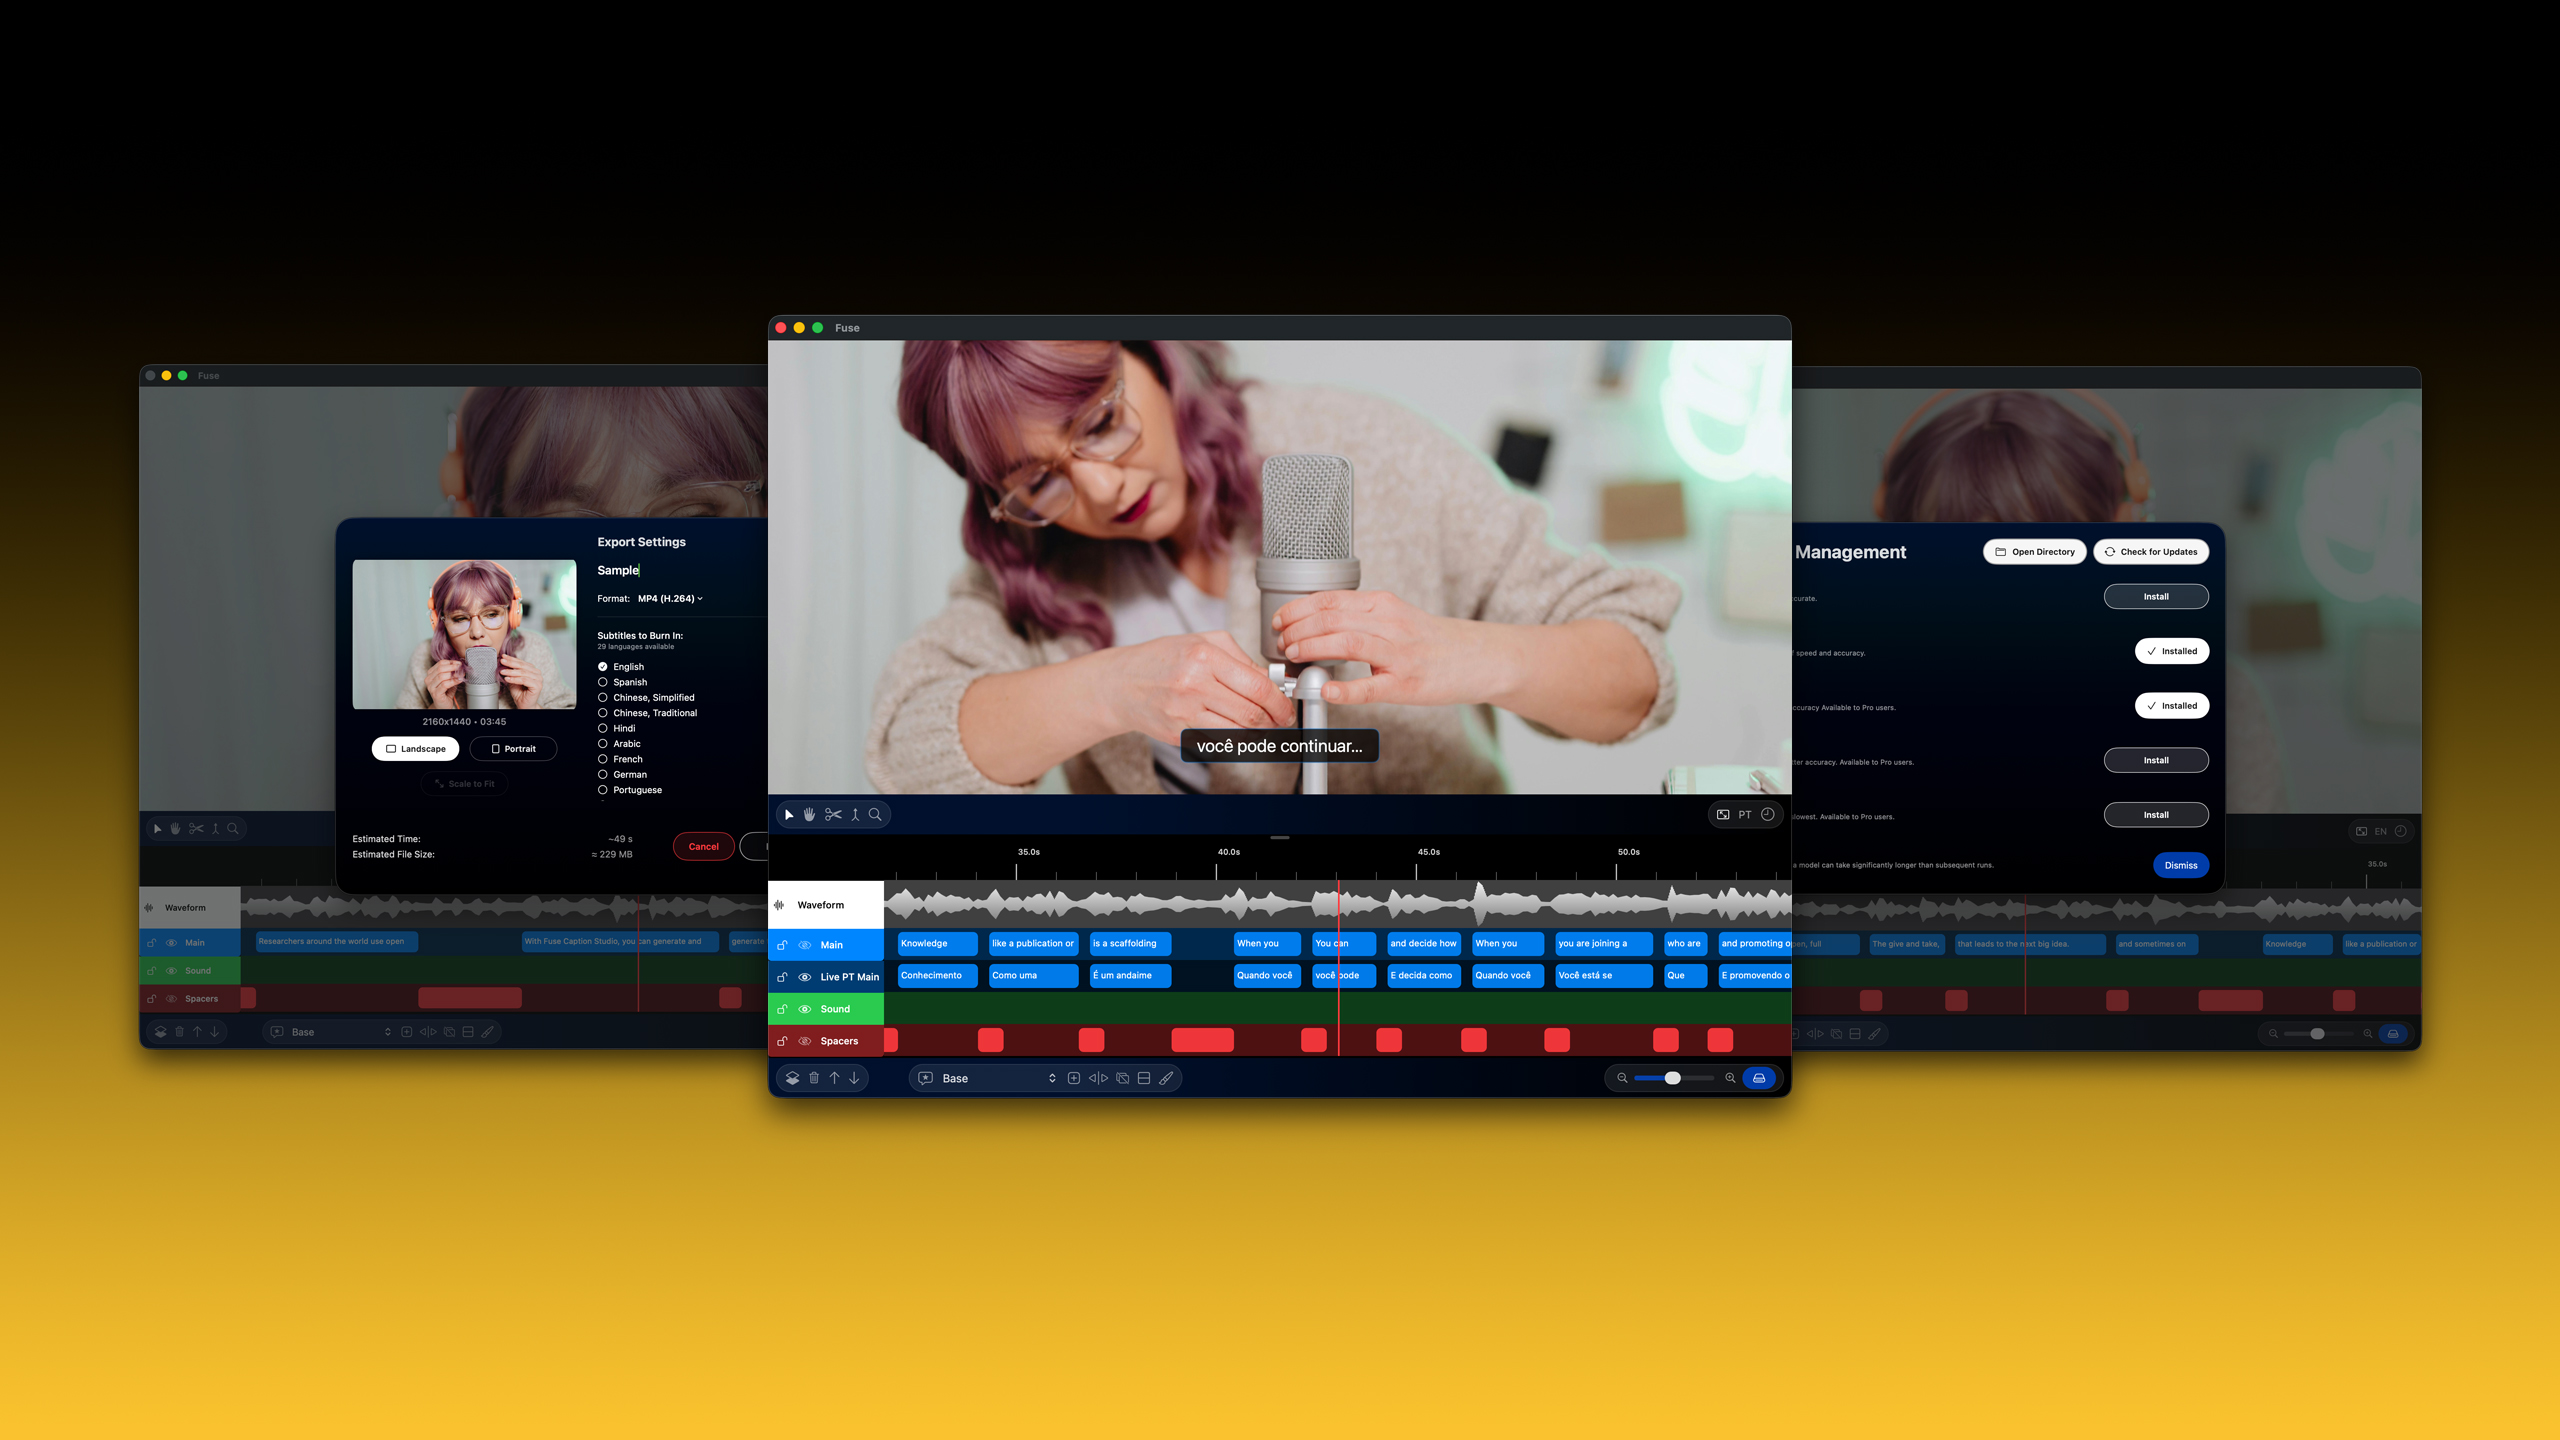Open the PT language selector
This screenshot has height=1440, width=2560.
click(1744, 814)
